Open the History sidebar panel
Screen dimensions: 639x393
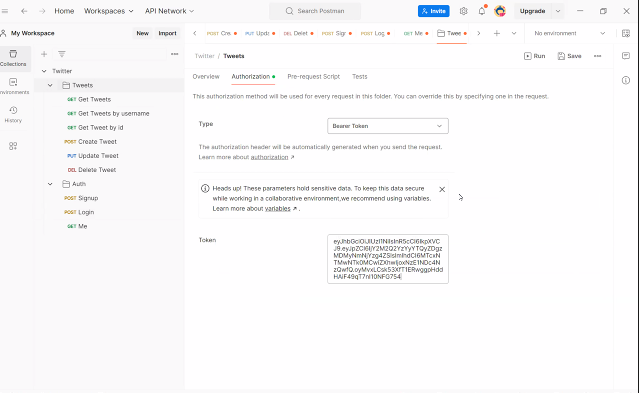13,115
